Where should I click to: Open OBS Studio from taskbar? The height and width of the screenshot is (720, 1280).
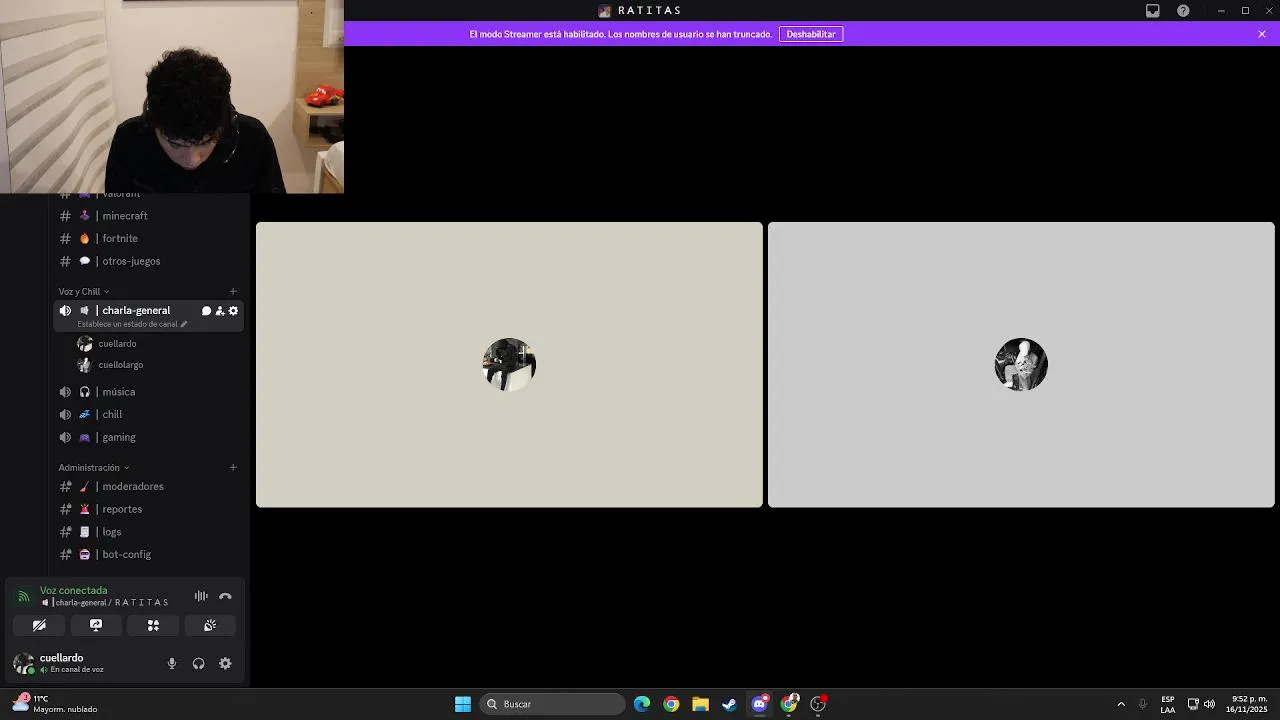[818, 704]
